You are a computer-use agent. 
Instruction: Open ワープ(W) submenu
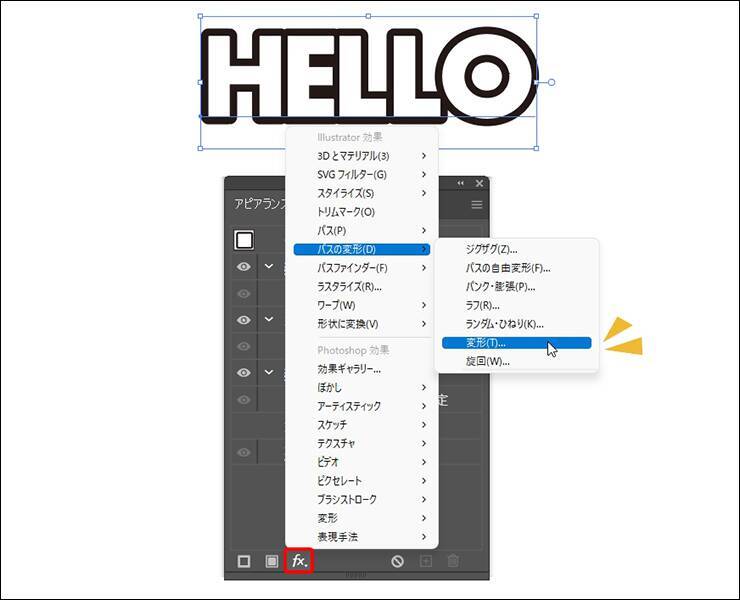tap(362, 305)
